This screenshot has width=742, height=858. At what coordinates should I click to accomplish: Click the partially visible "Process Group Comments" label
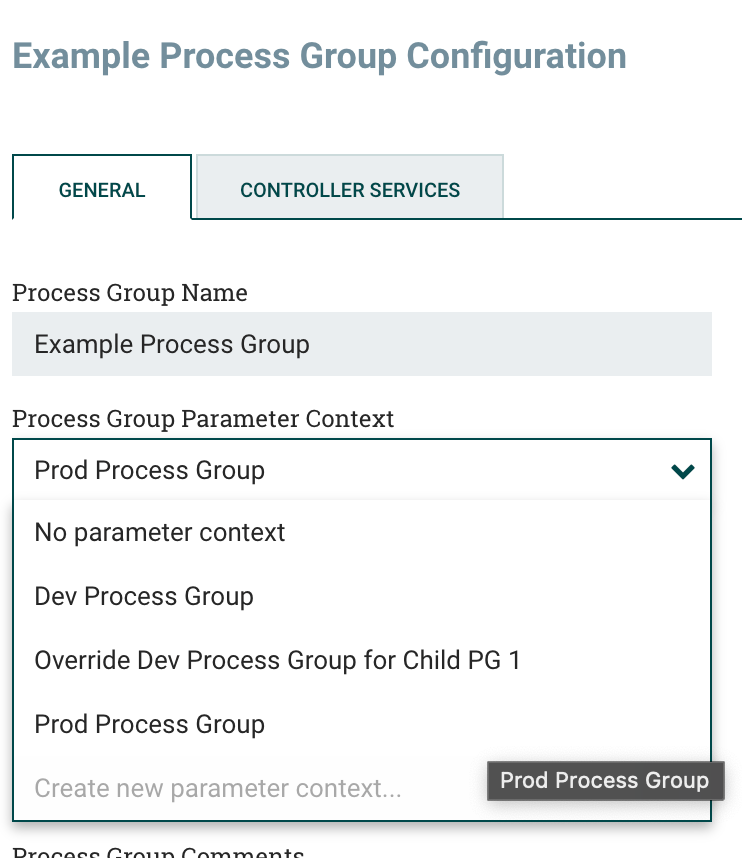158,853
